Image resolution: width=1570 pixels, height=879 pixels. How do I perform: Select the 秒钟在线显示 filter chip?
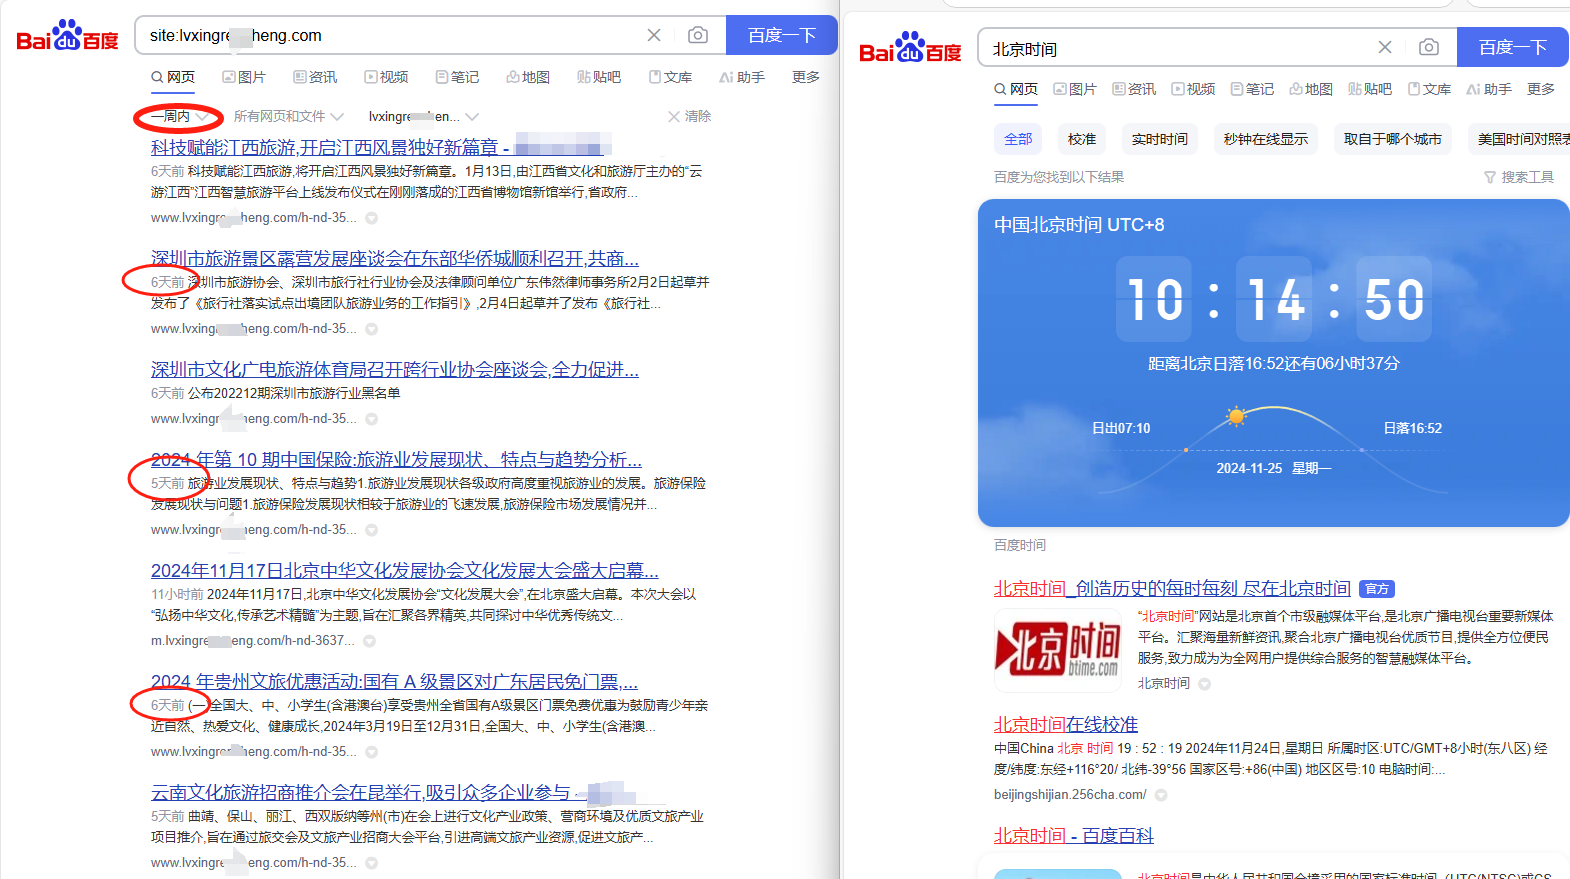(x=1266, y=139)
